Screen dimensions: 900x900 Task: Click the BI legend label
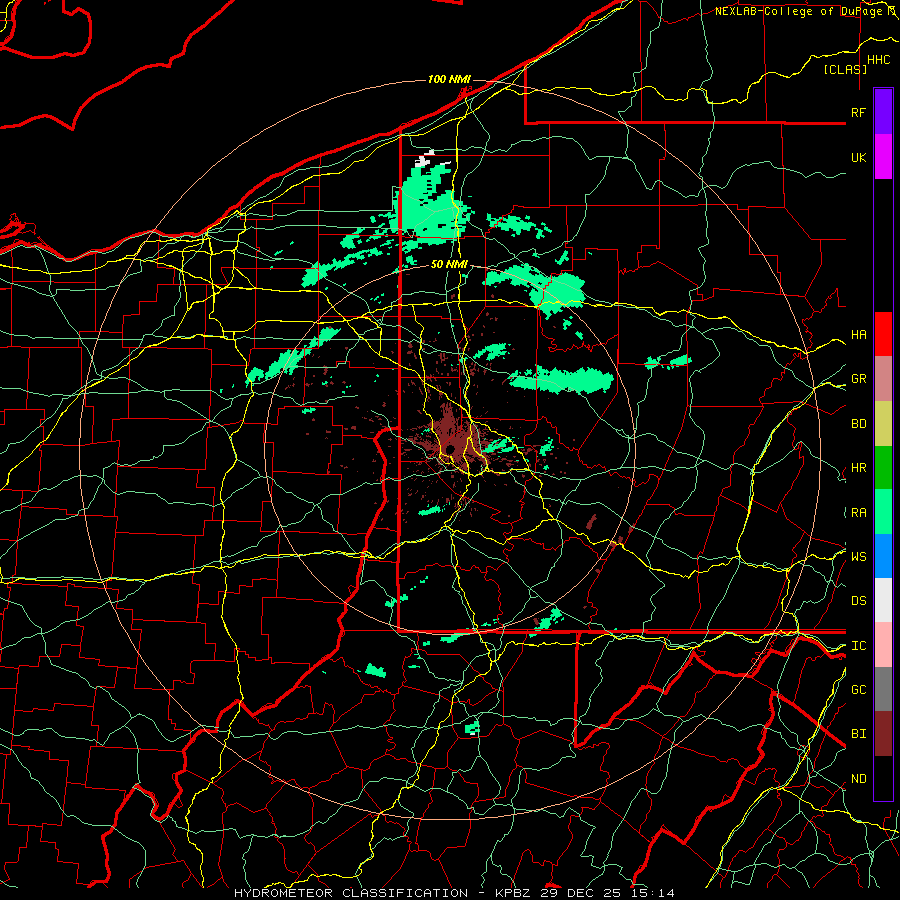coord(858,734)
